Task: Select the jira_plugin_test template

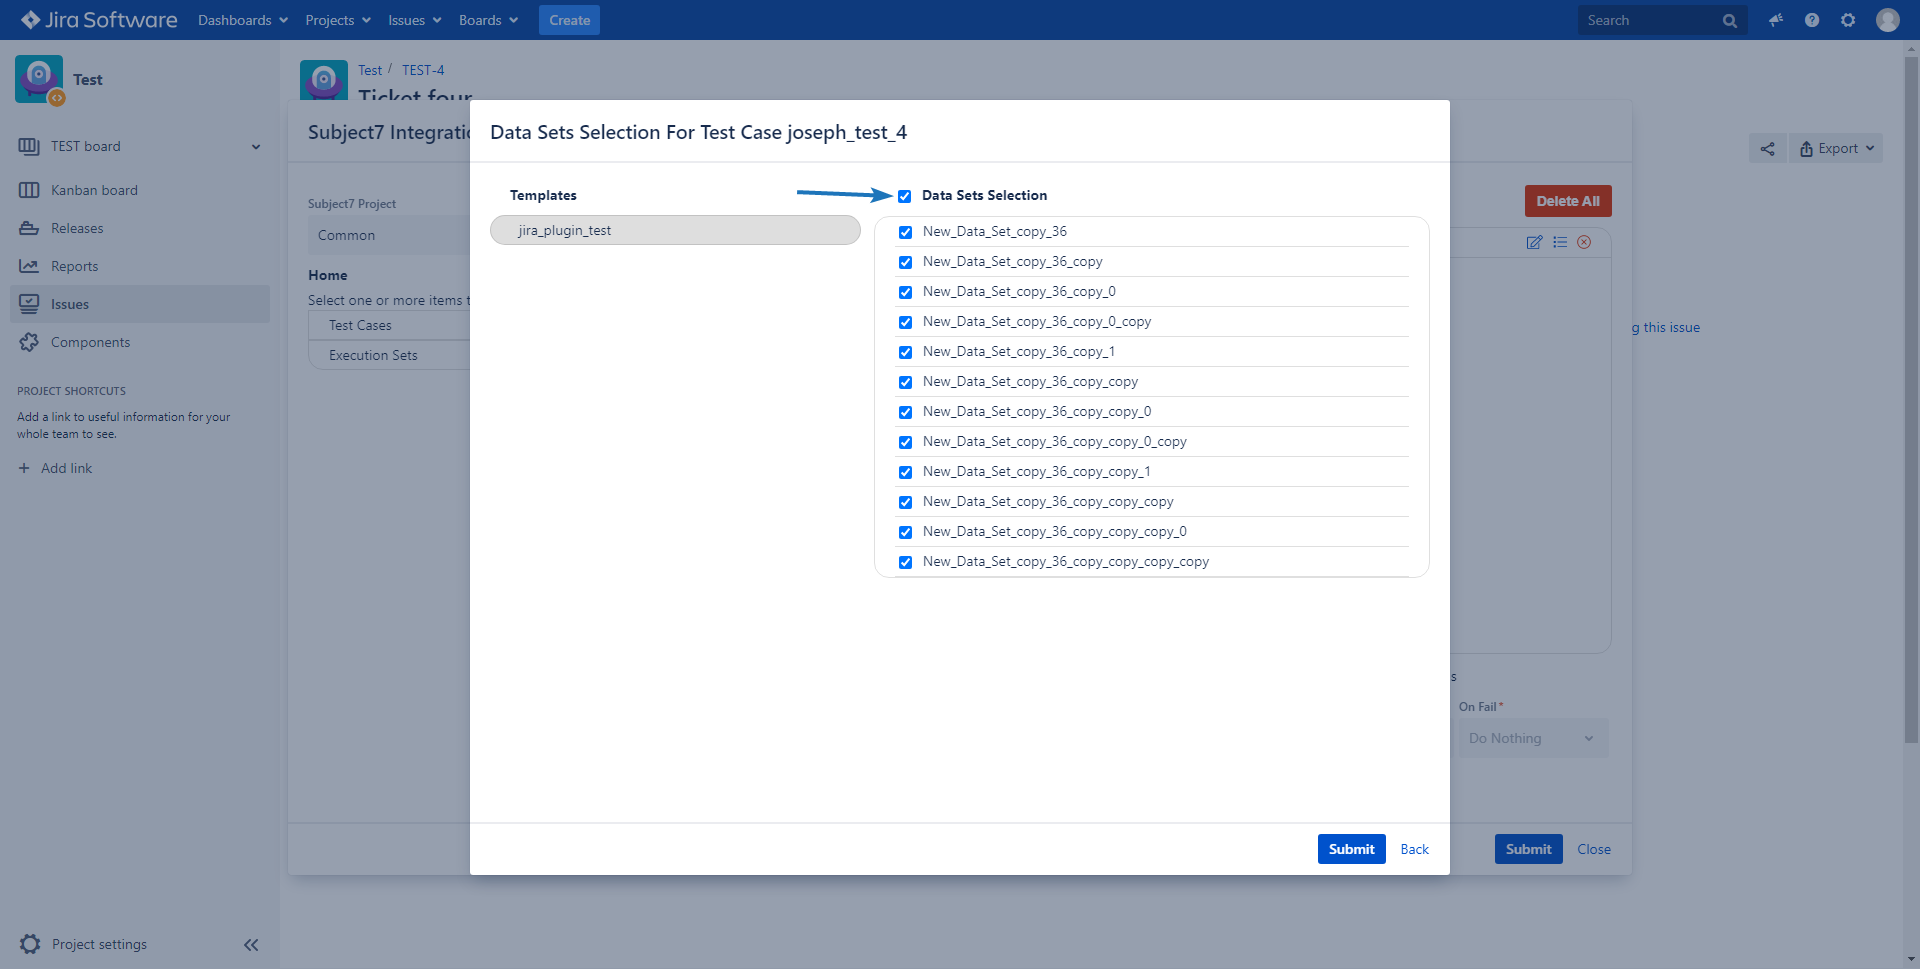Action: click(675, 230)
